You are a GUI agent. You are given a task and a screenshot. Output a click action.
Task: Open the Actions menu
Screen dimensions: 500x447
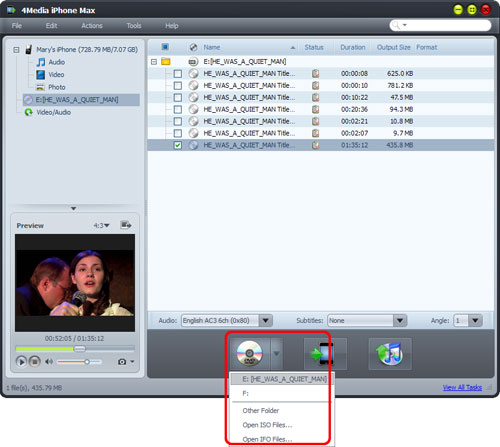(x=92, y=26)
